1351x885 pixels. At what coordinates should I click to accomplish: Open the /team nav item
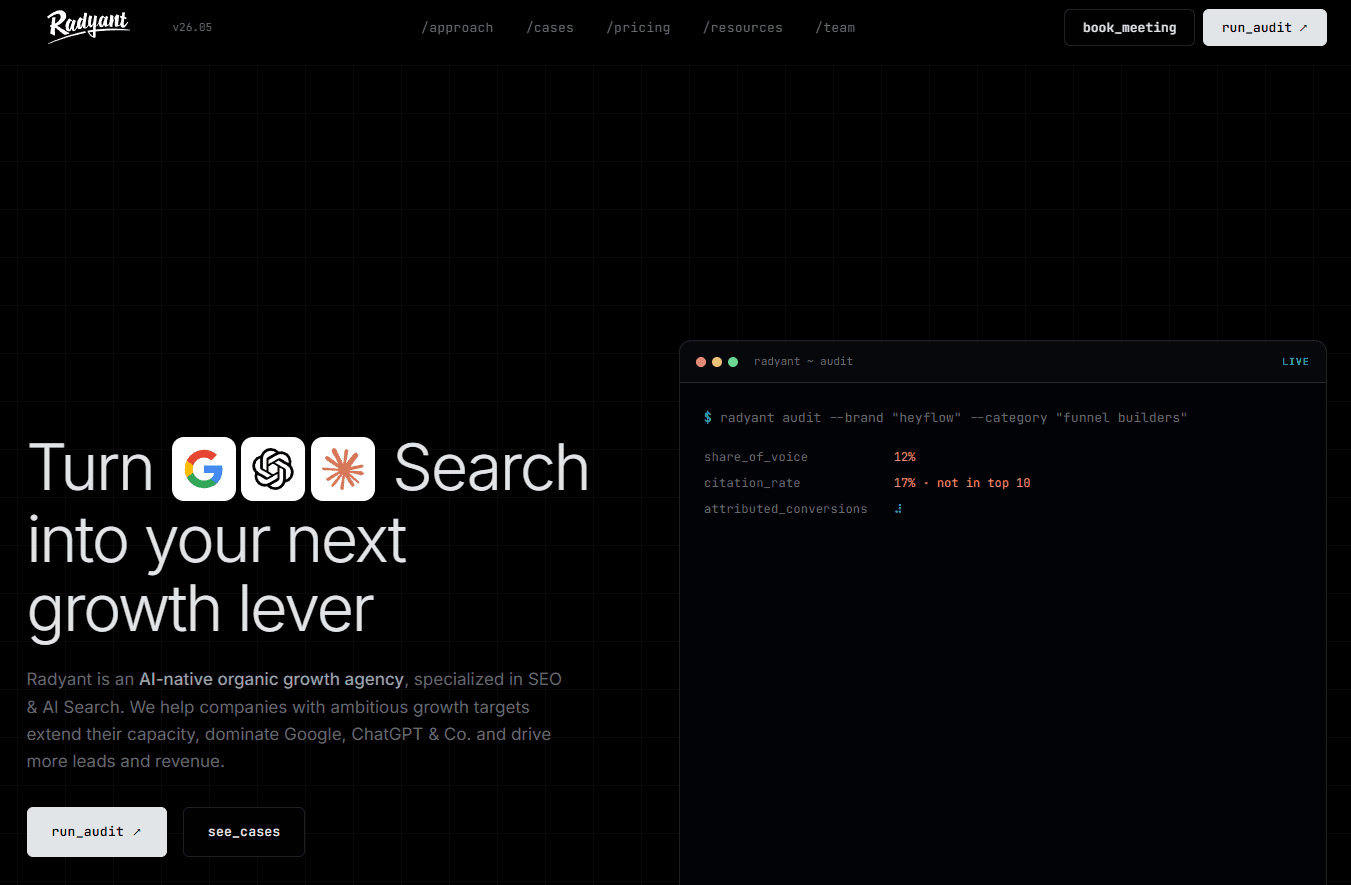click(835, 28)
